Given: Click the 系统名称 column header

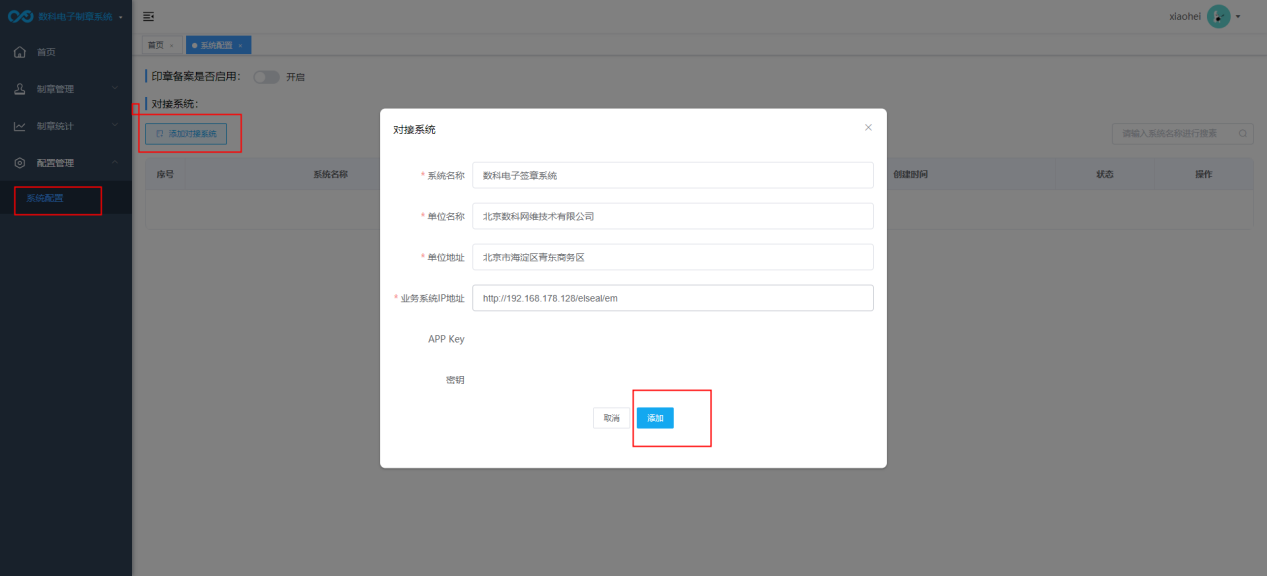Looking at the screenshot, I should click(330, 174).
